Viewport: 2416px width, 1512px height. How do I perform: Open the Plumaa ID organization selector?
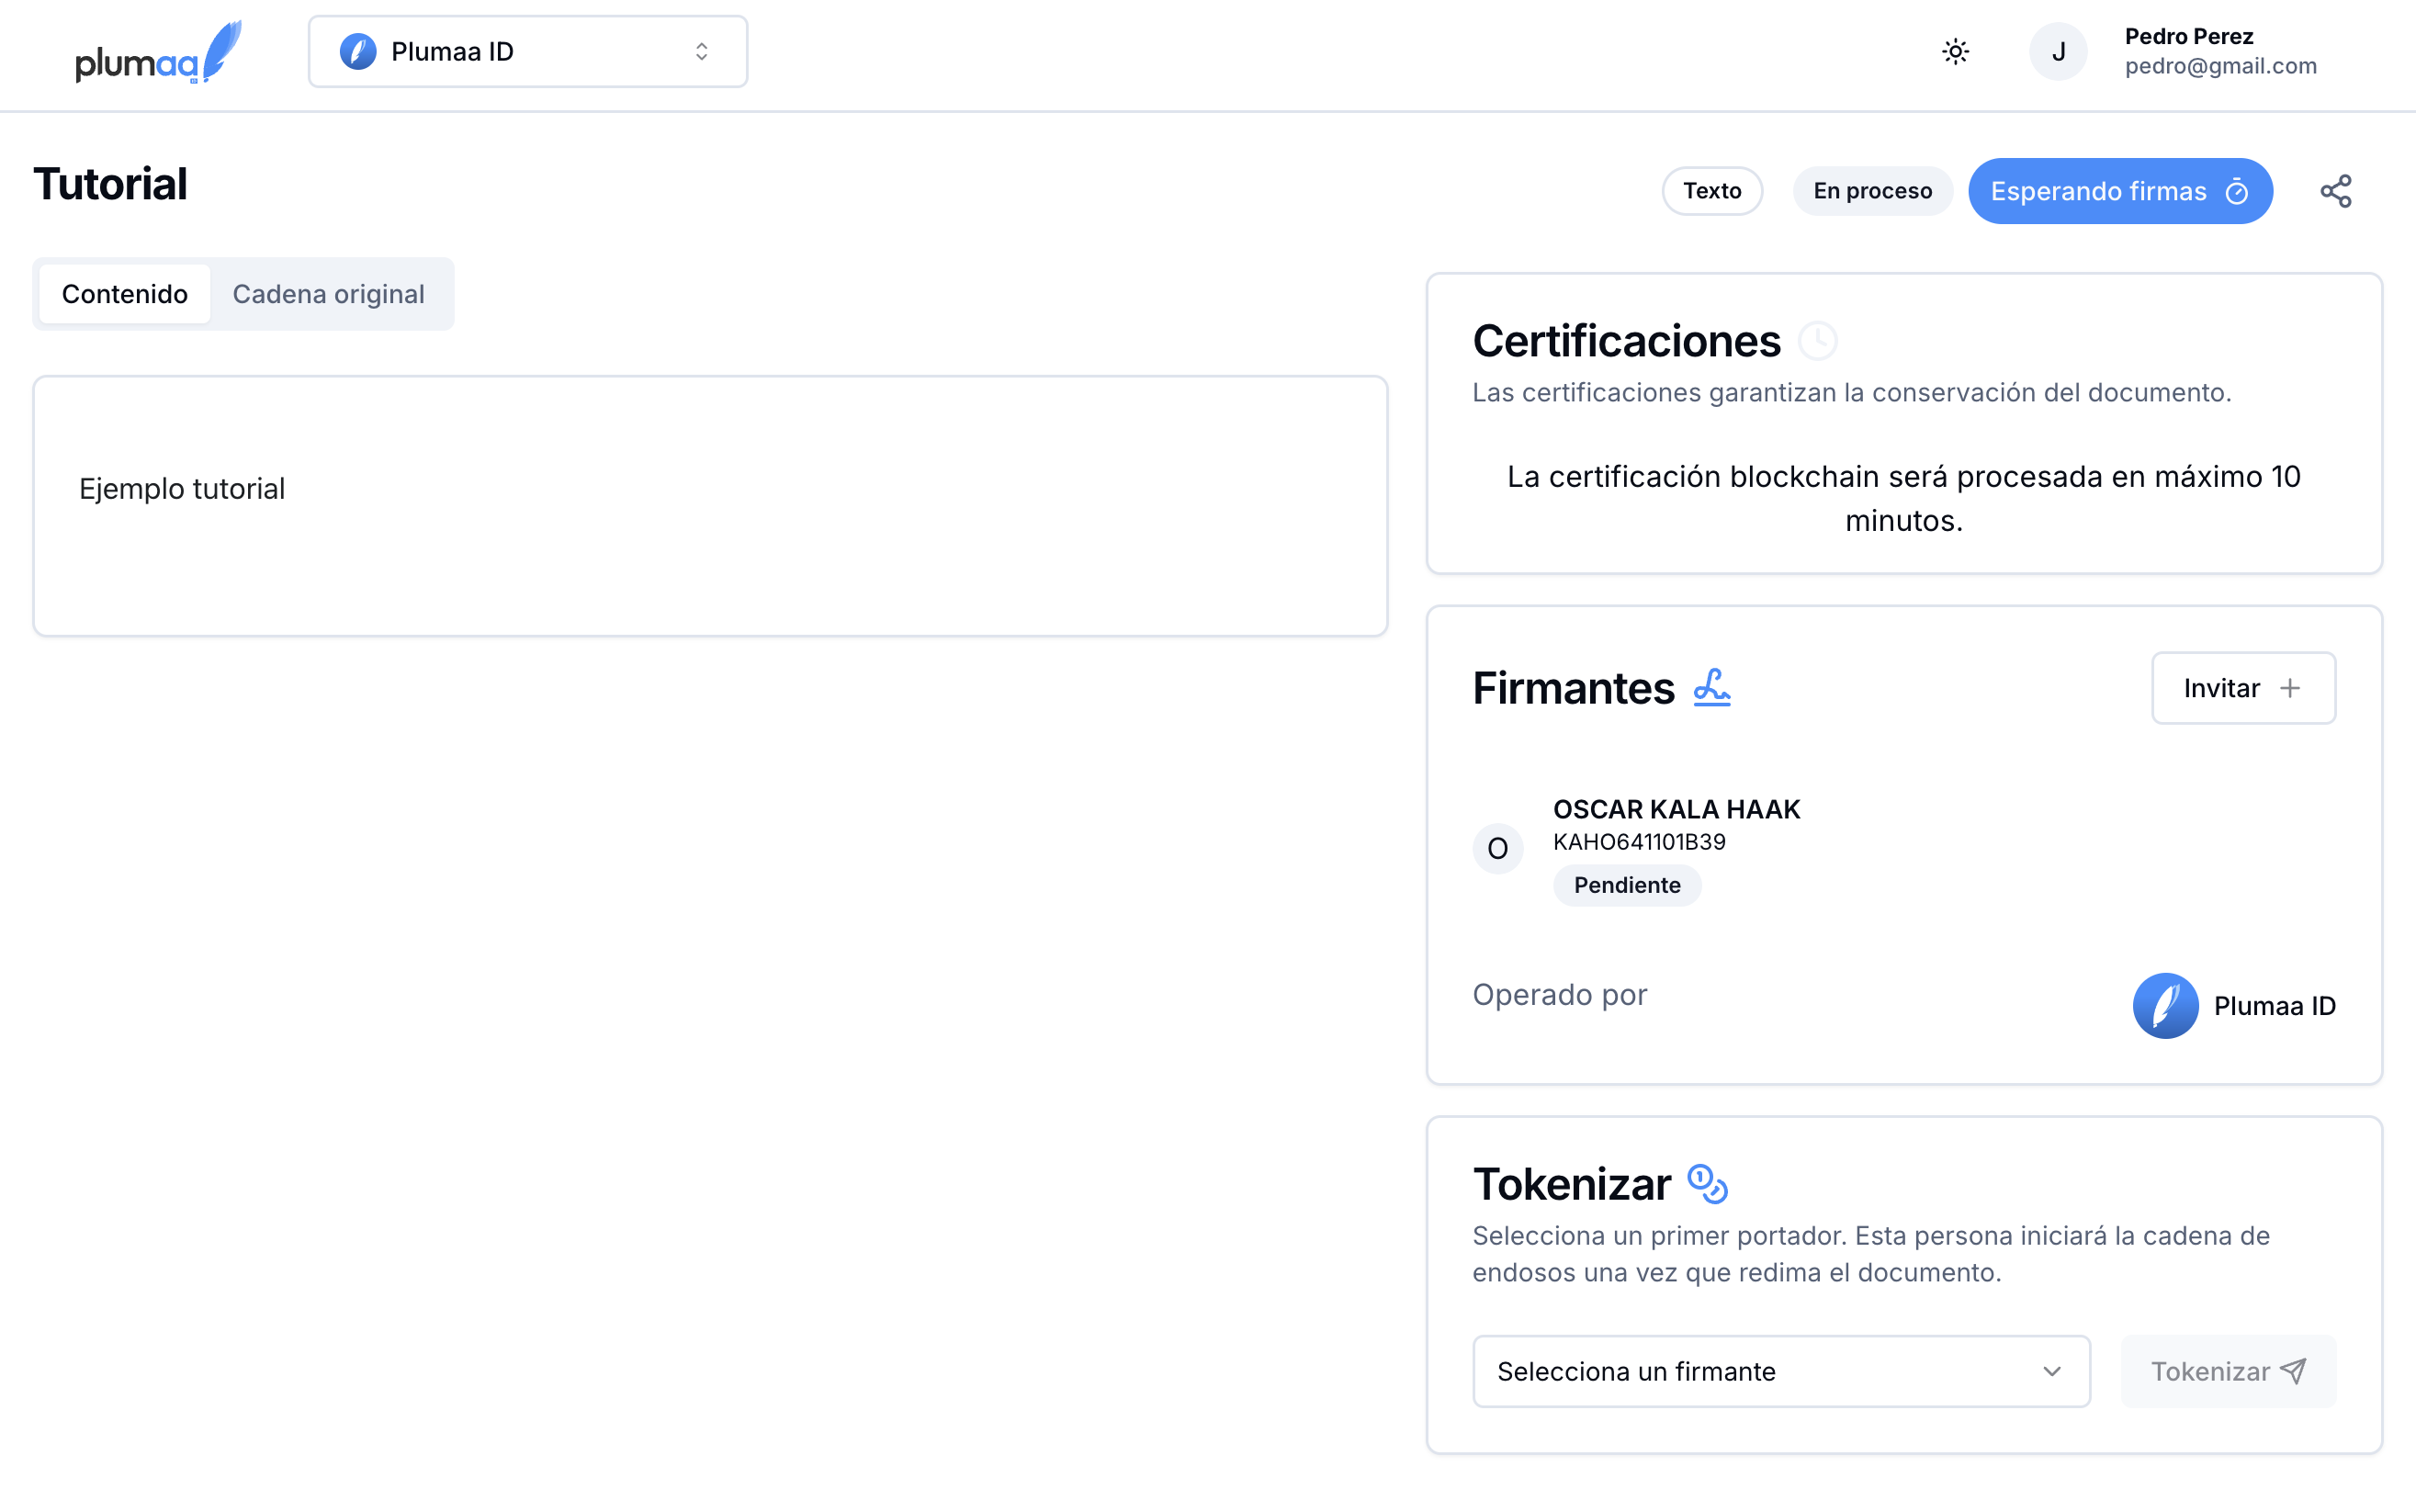527,52
